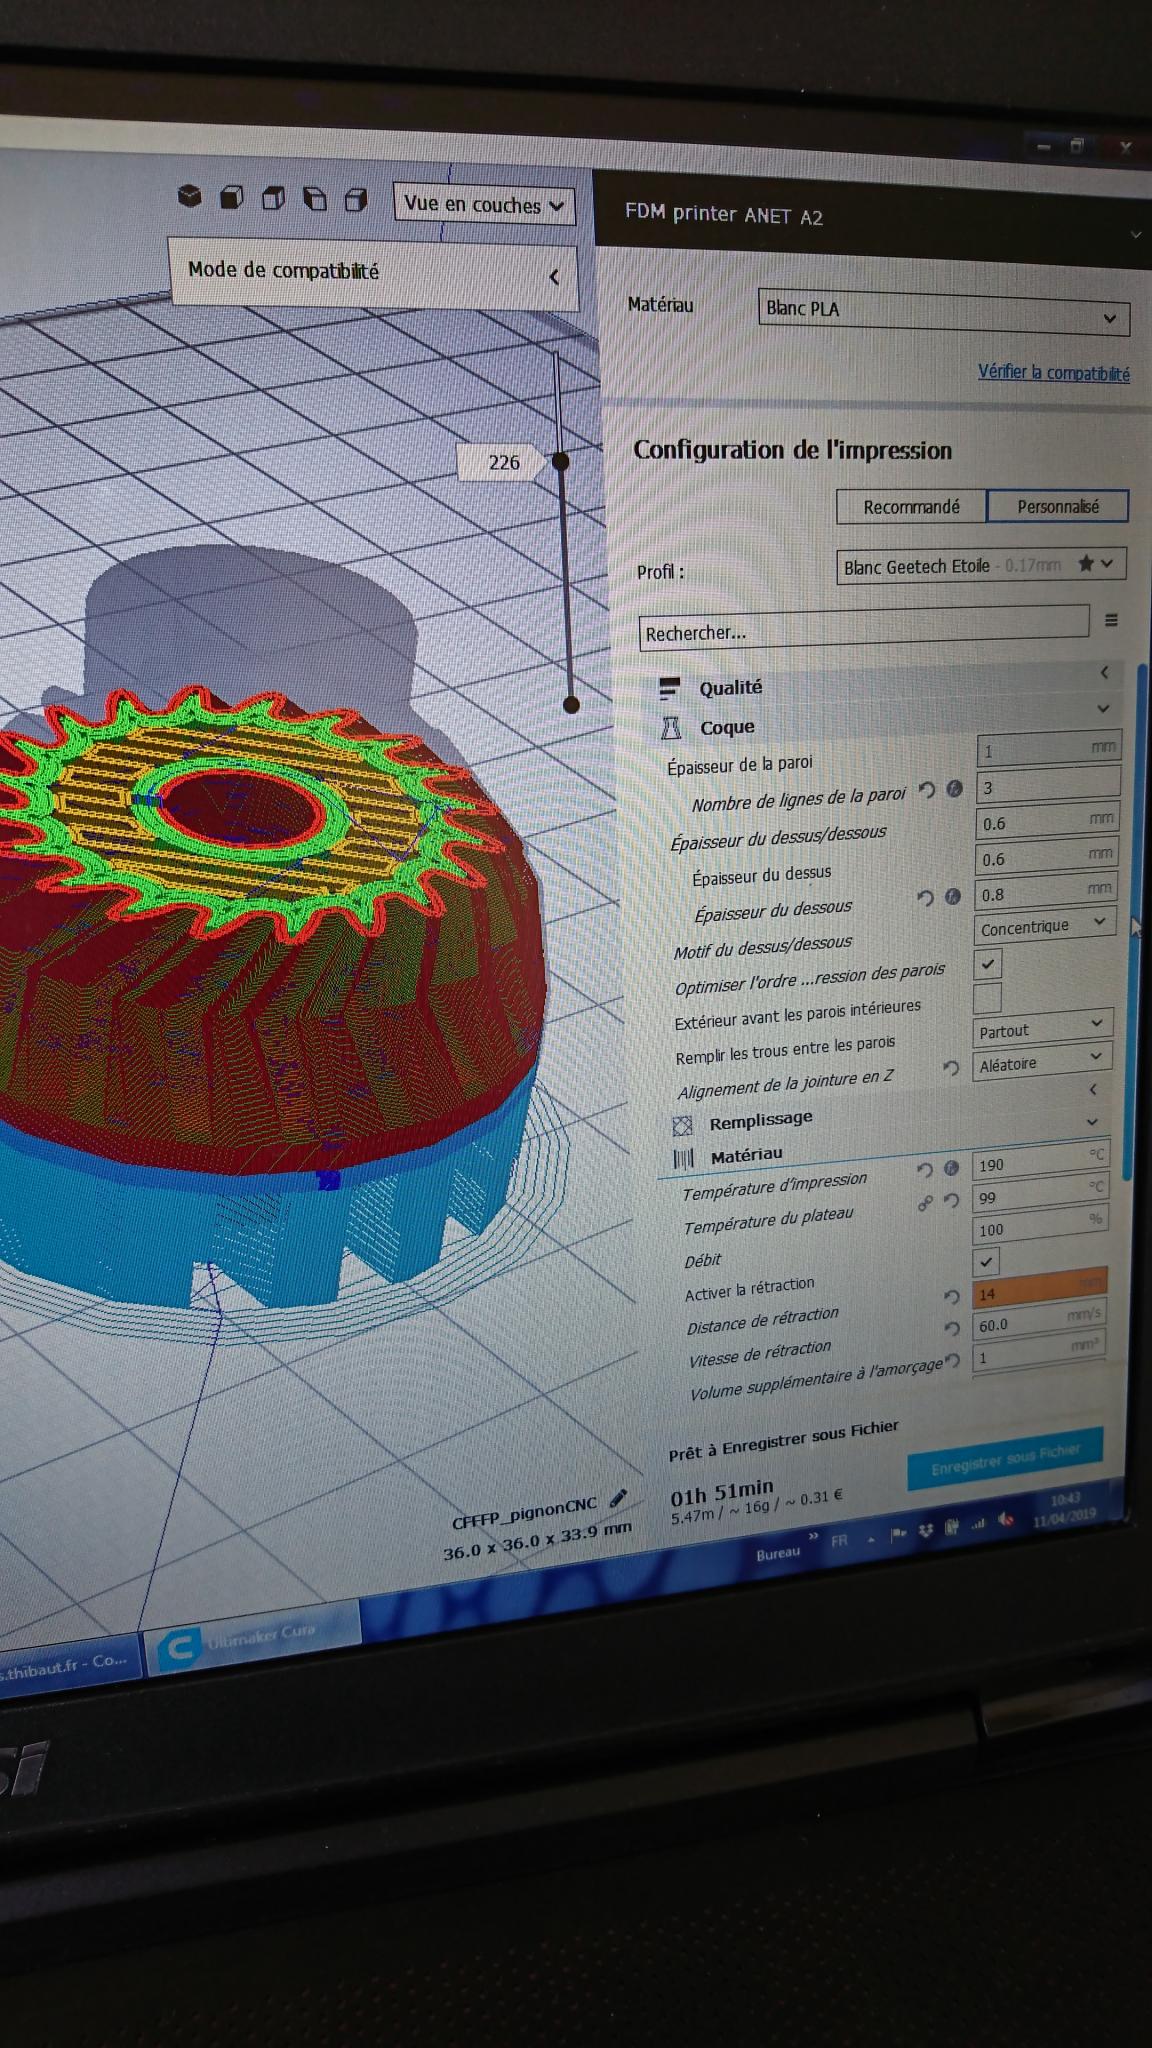The height and width of the screenshot is (2048, 1152).
Task: Expand the FDM printer ANET A2 chevron
Action: point(1136,235)
